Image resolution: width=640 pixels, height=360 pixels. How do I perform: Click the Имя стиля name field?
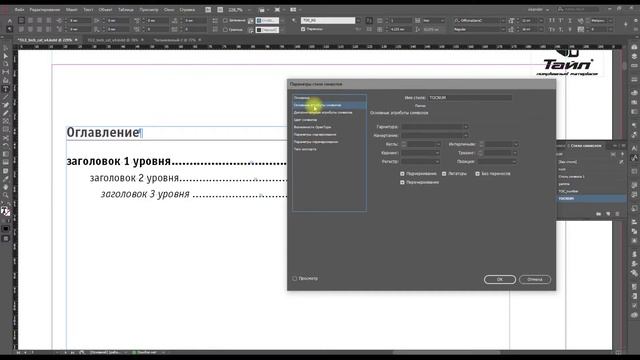coord(469,98)
